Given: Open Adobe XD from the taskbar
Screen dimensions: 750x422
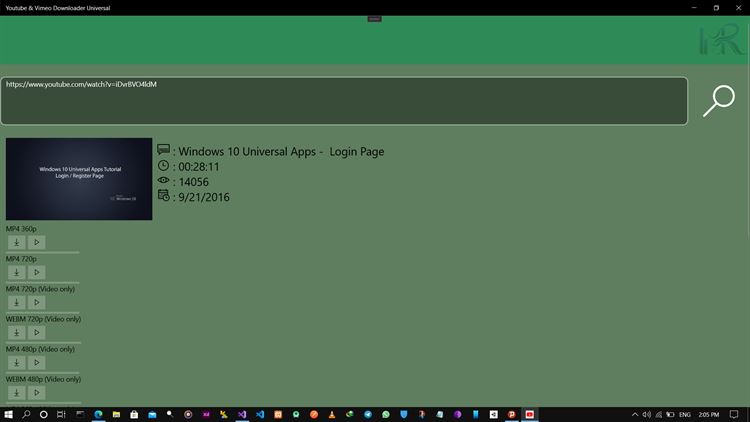Looking at the screenshot, I should pyautogui.click(x=206, y=414).
